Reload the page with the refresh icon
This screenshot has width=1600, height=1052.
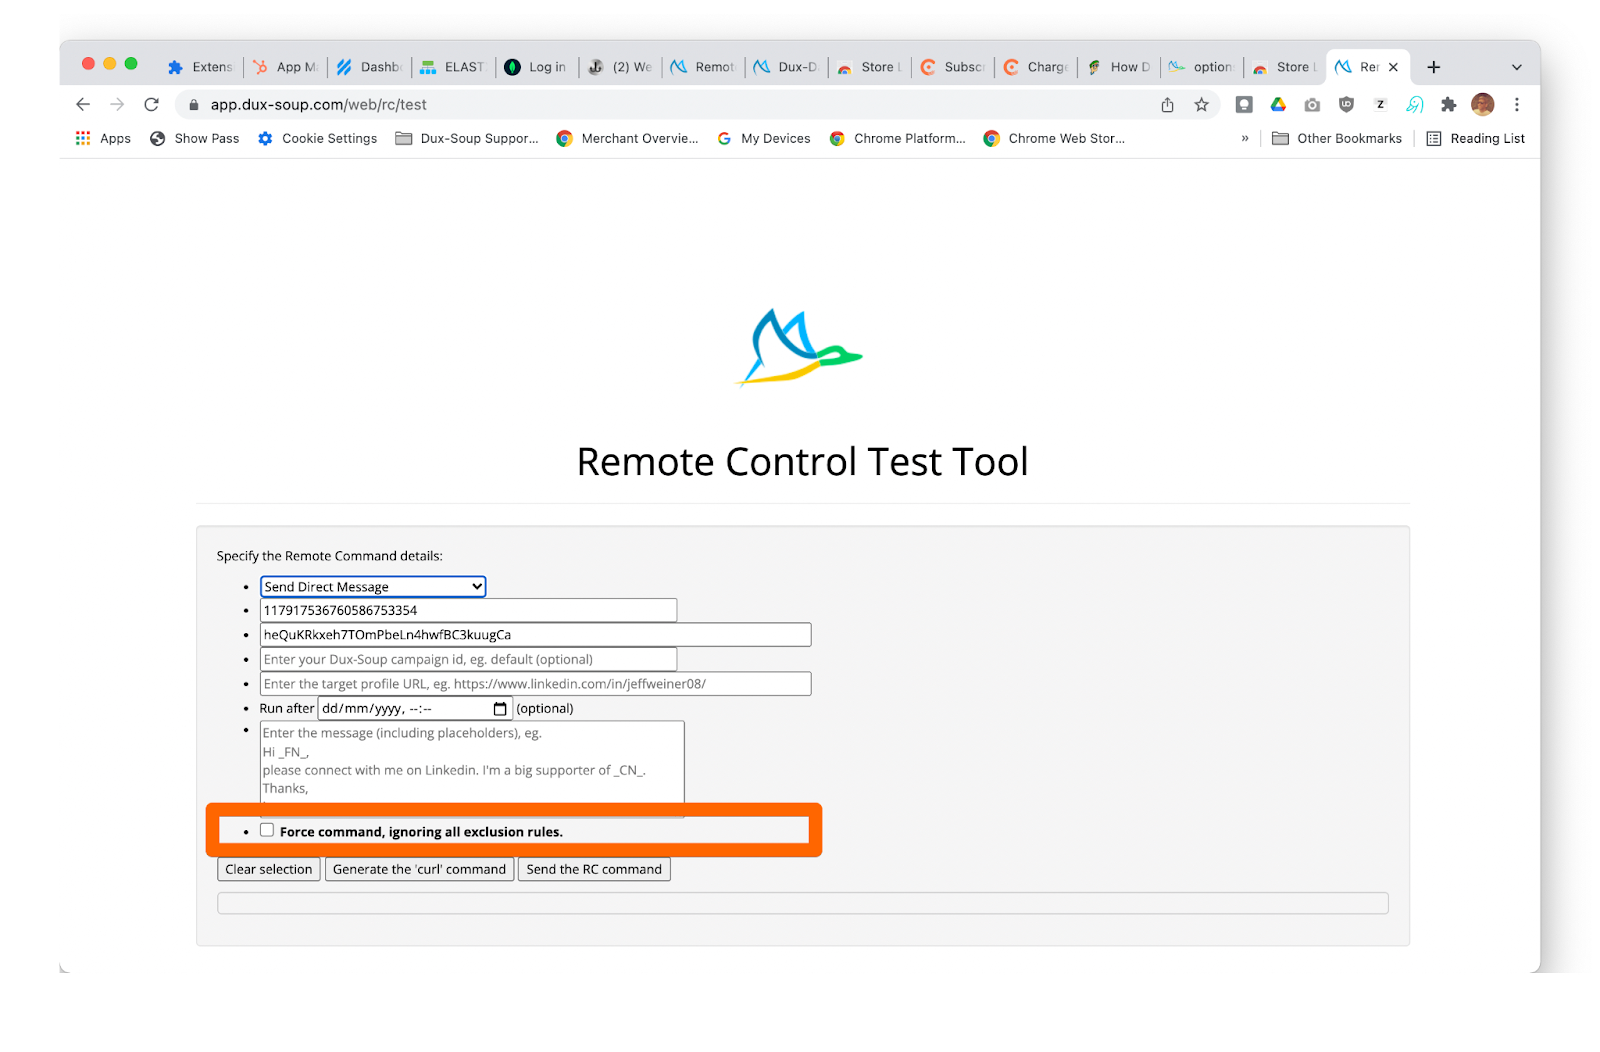(151, 104)
